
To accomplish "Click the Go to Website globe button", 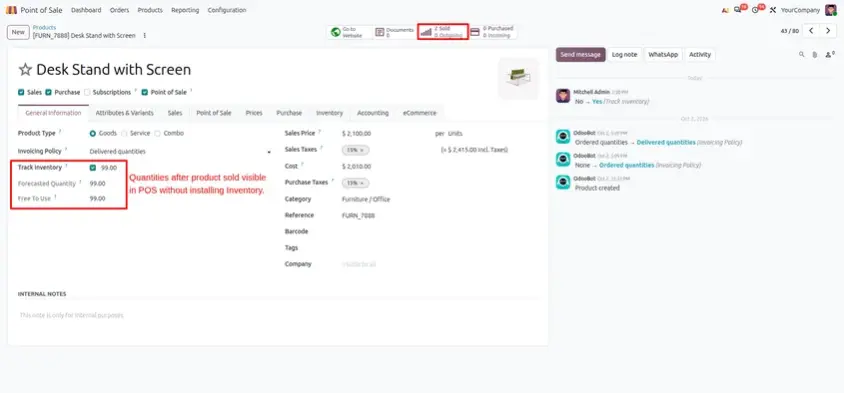I will pos(350,32).
